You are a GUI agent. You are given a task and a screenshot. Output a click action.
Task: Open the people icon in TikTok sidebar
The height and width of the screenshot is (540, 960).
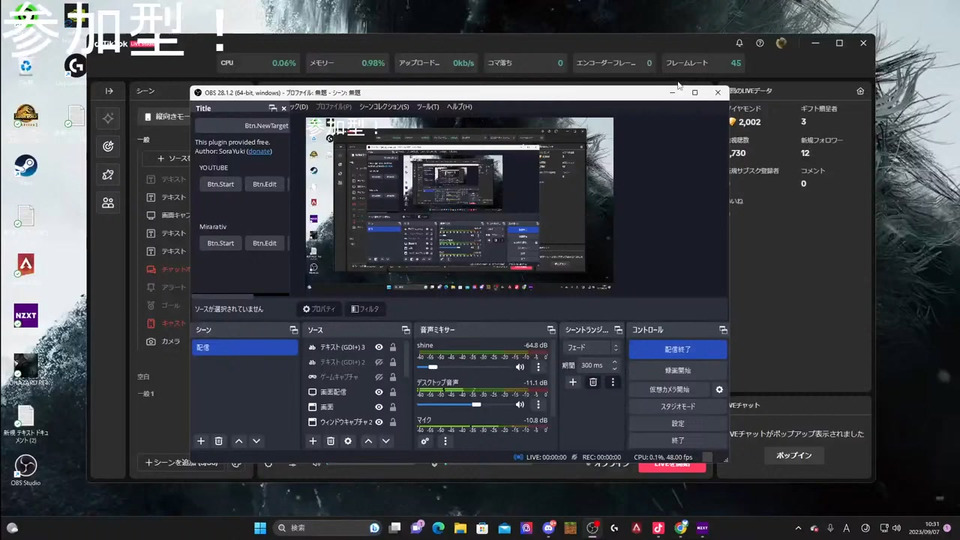click(x=108, y=203)
